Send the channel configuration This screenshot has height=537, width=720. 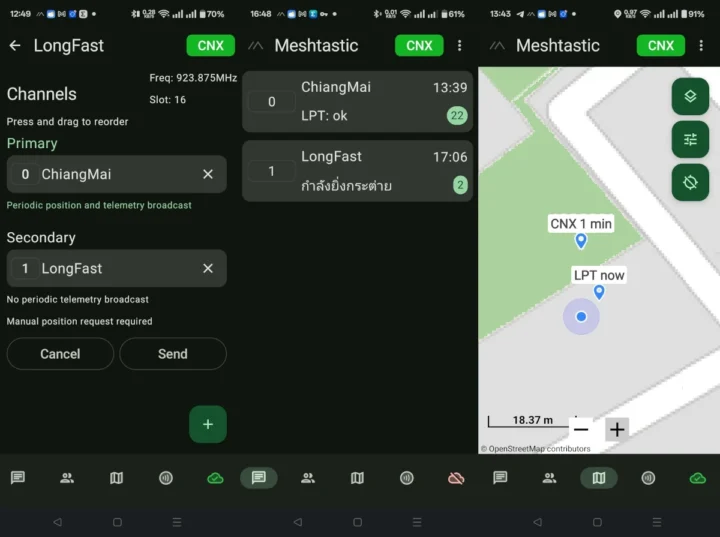coord(173,354)
